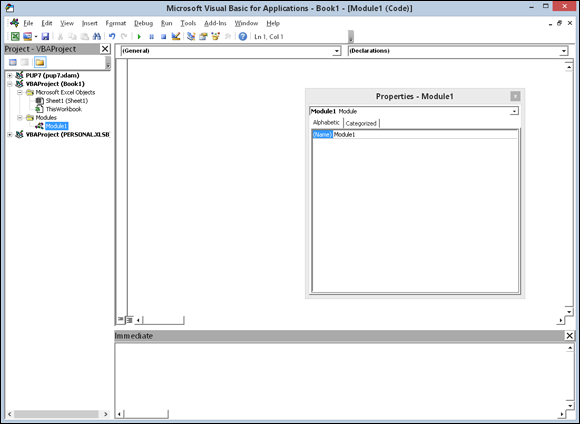Select ThisWorkbook in the project tree
Image resolution: width=580 pixels, height=424 pixels.
[64, 109]
